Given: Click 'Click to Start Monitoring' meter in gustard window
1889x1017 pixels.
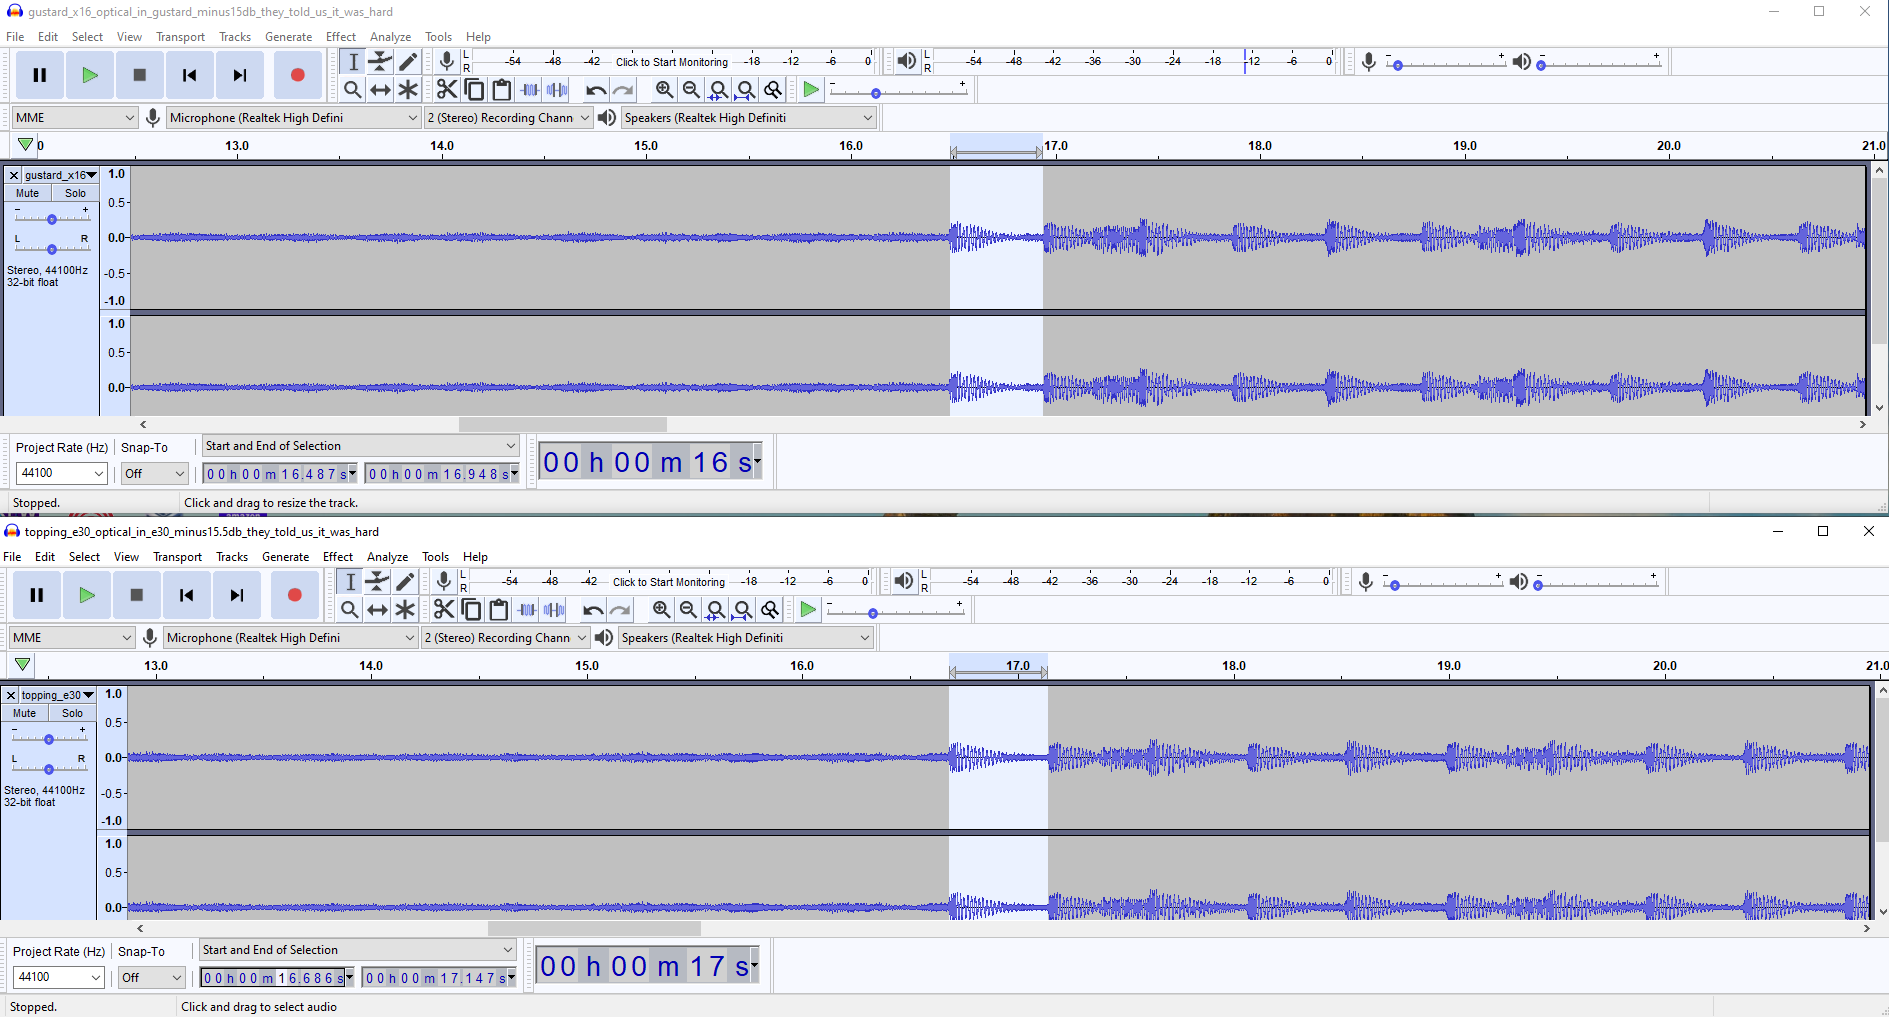Looking at the screenshot, I should tap(672, 62).
